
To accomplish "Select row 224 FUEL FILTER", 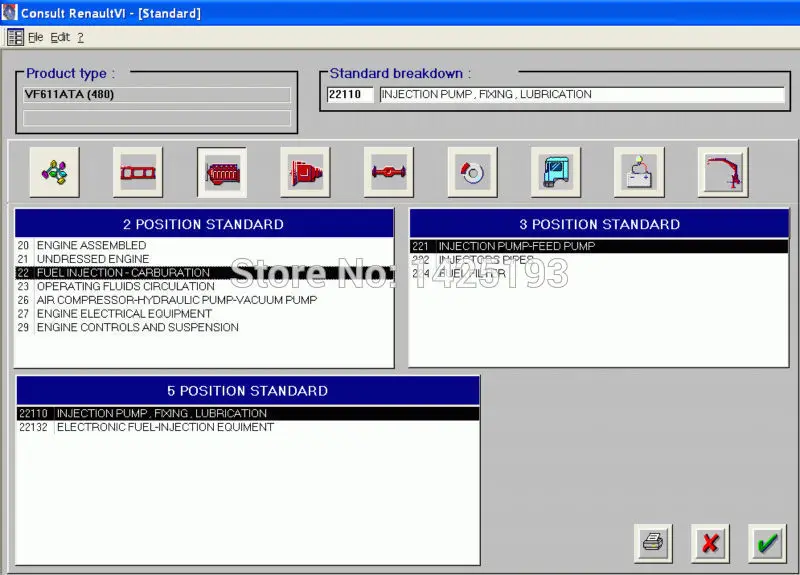I will (x=599, y=273).
